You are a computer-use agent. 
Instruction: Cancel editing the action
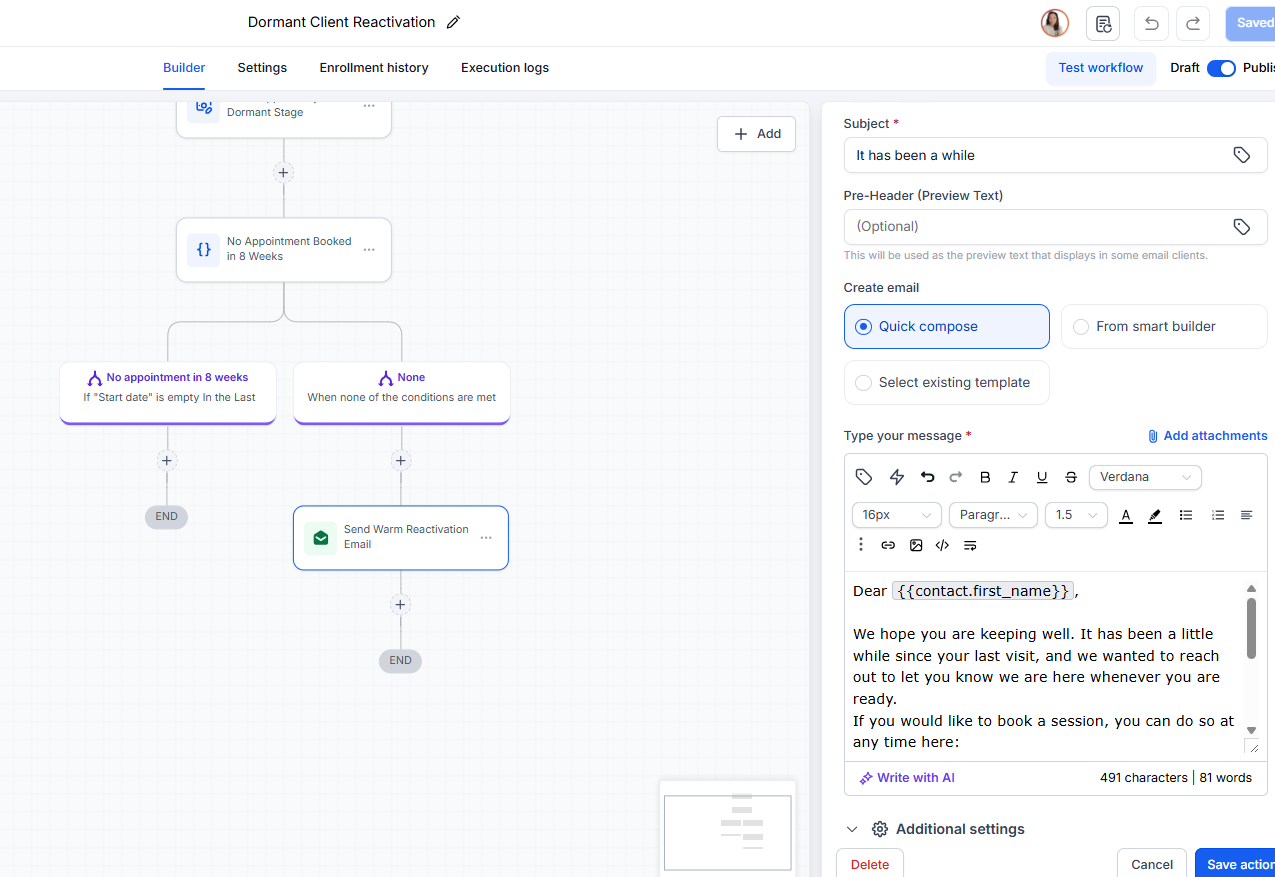coord(1152,864)
